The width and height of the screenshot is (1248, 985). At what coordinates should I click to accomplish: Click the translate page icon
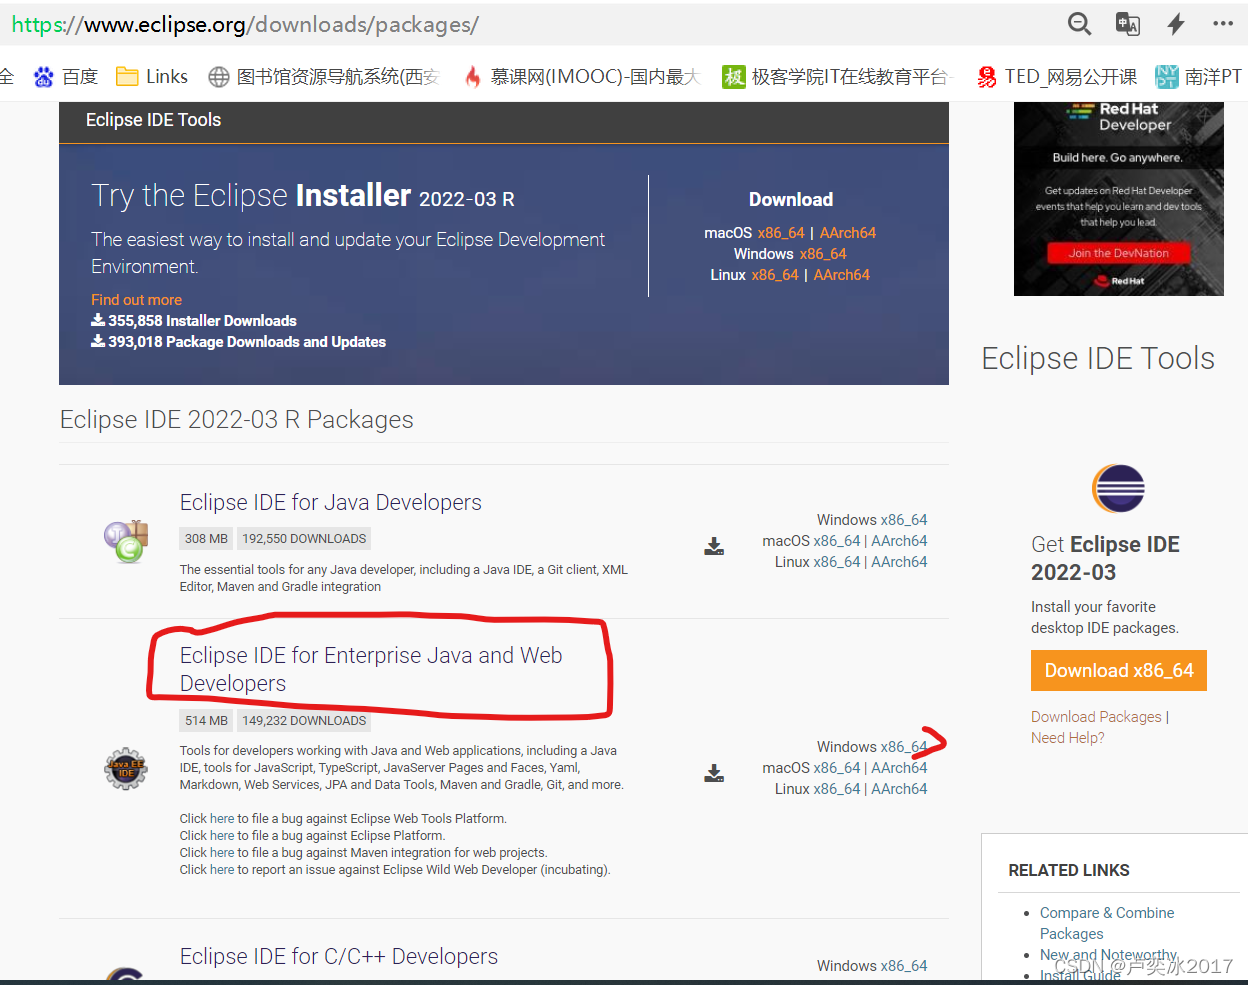tap(1127, 24)
